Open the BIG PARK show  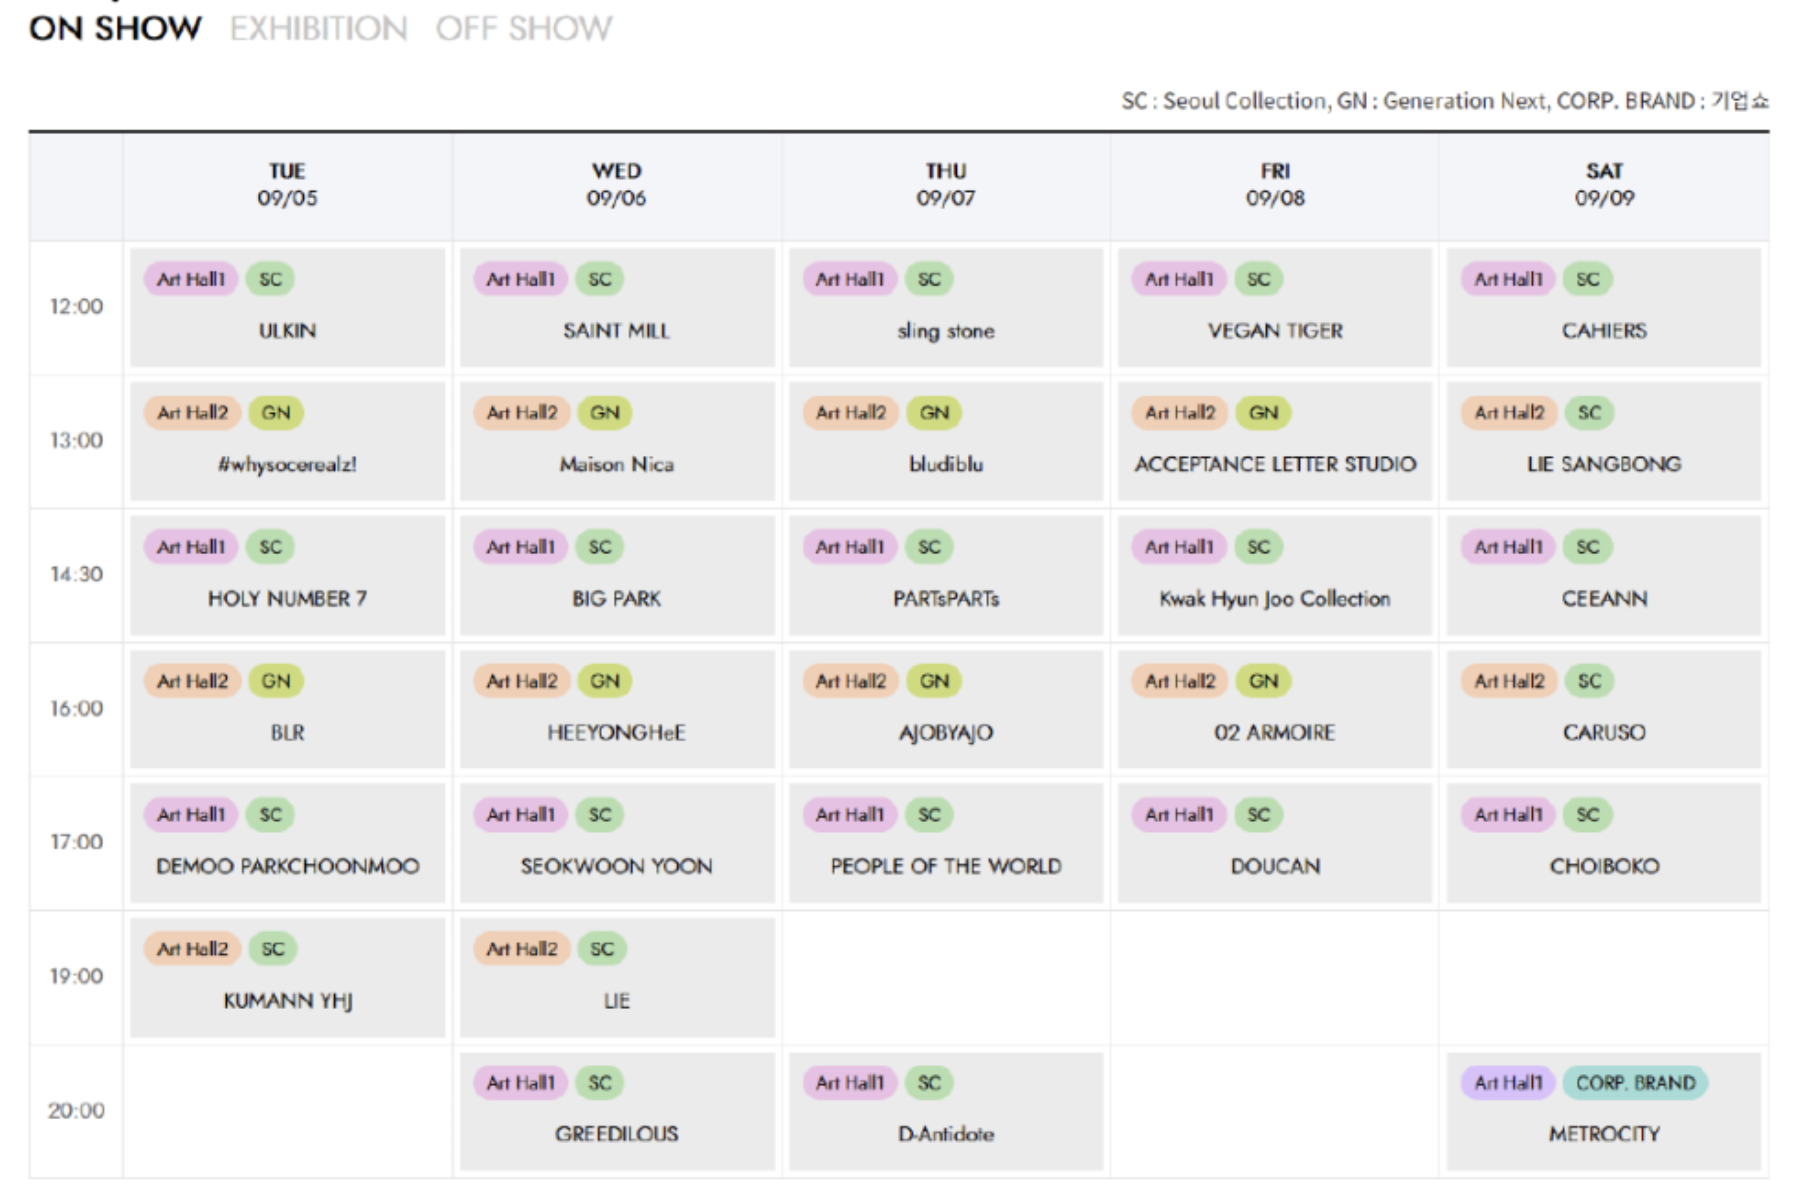(616, 575)
